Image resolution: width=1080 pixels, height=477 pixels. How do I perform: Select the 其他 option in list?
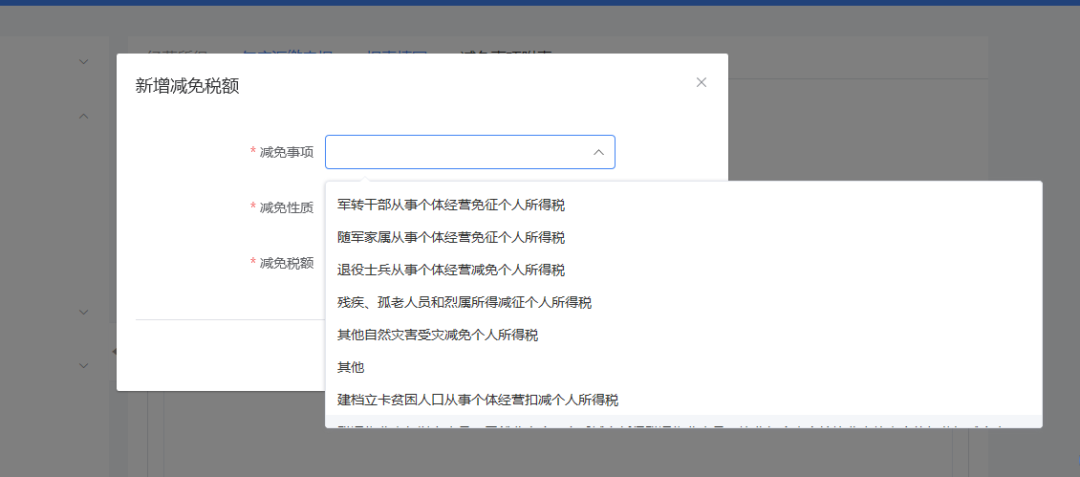(x=351, y=367)
